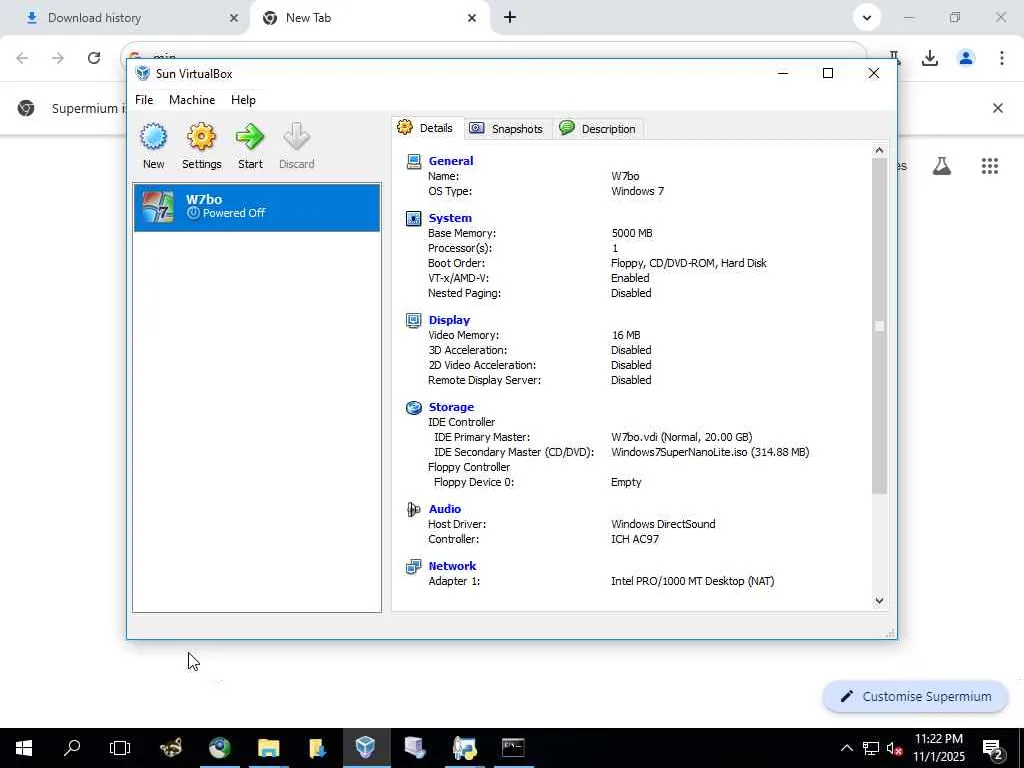
Task: Click the Network section icon
Action: (413, 566)
